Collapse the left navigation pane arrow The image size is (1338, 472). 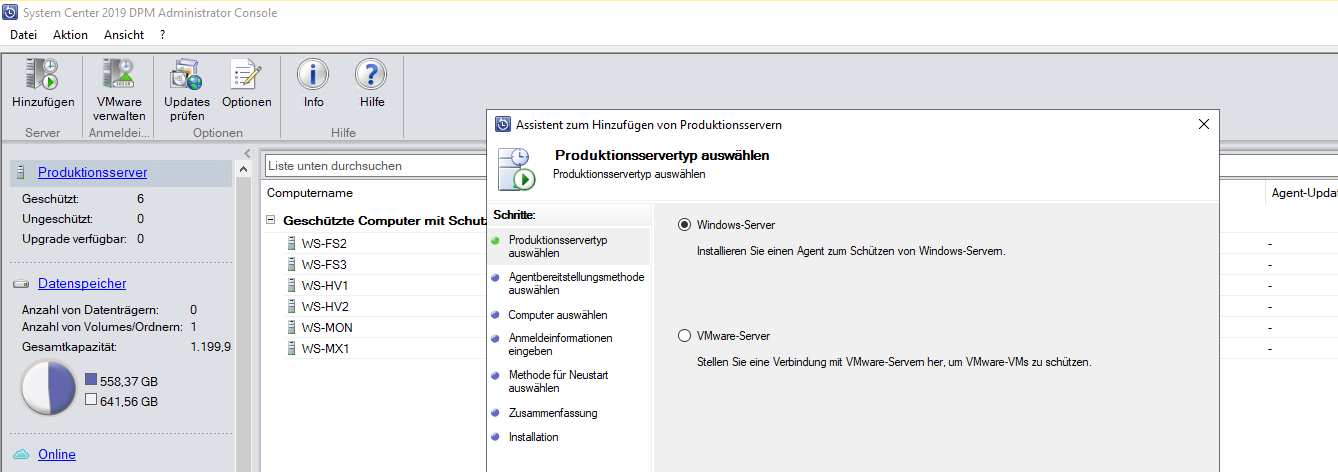click(x=247, y=153)
